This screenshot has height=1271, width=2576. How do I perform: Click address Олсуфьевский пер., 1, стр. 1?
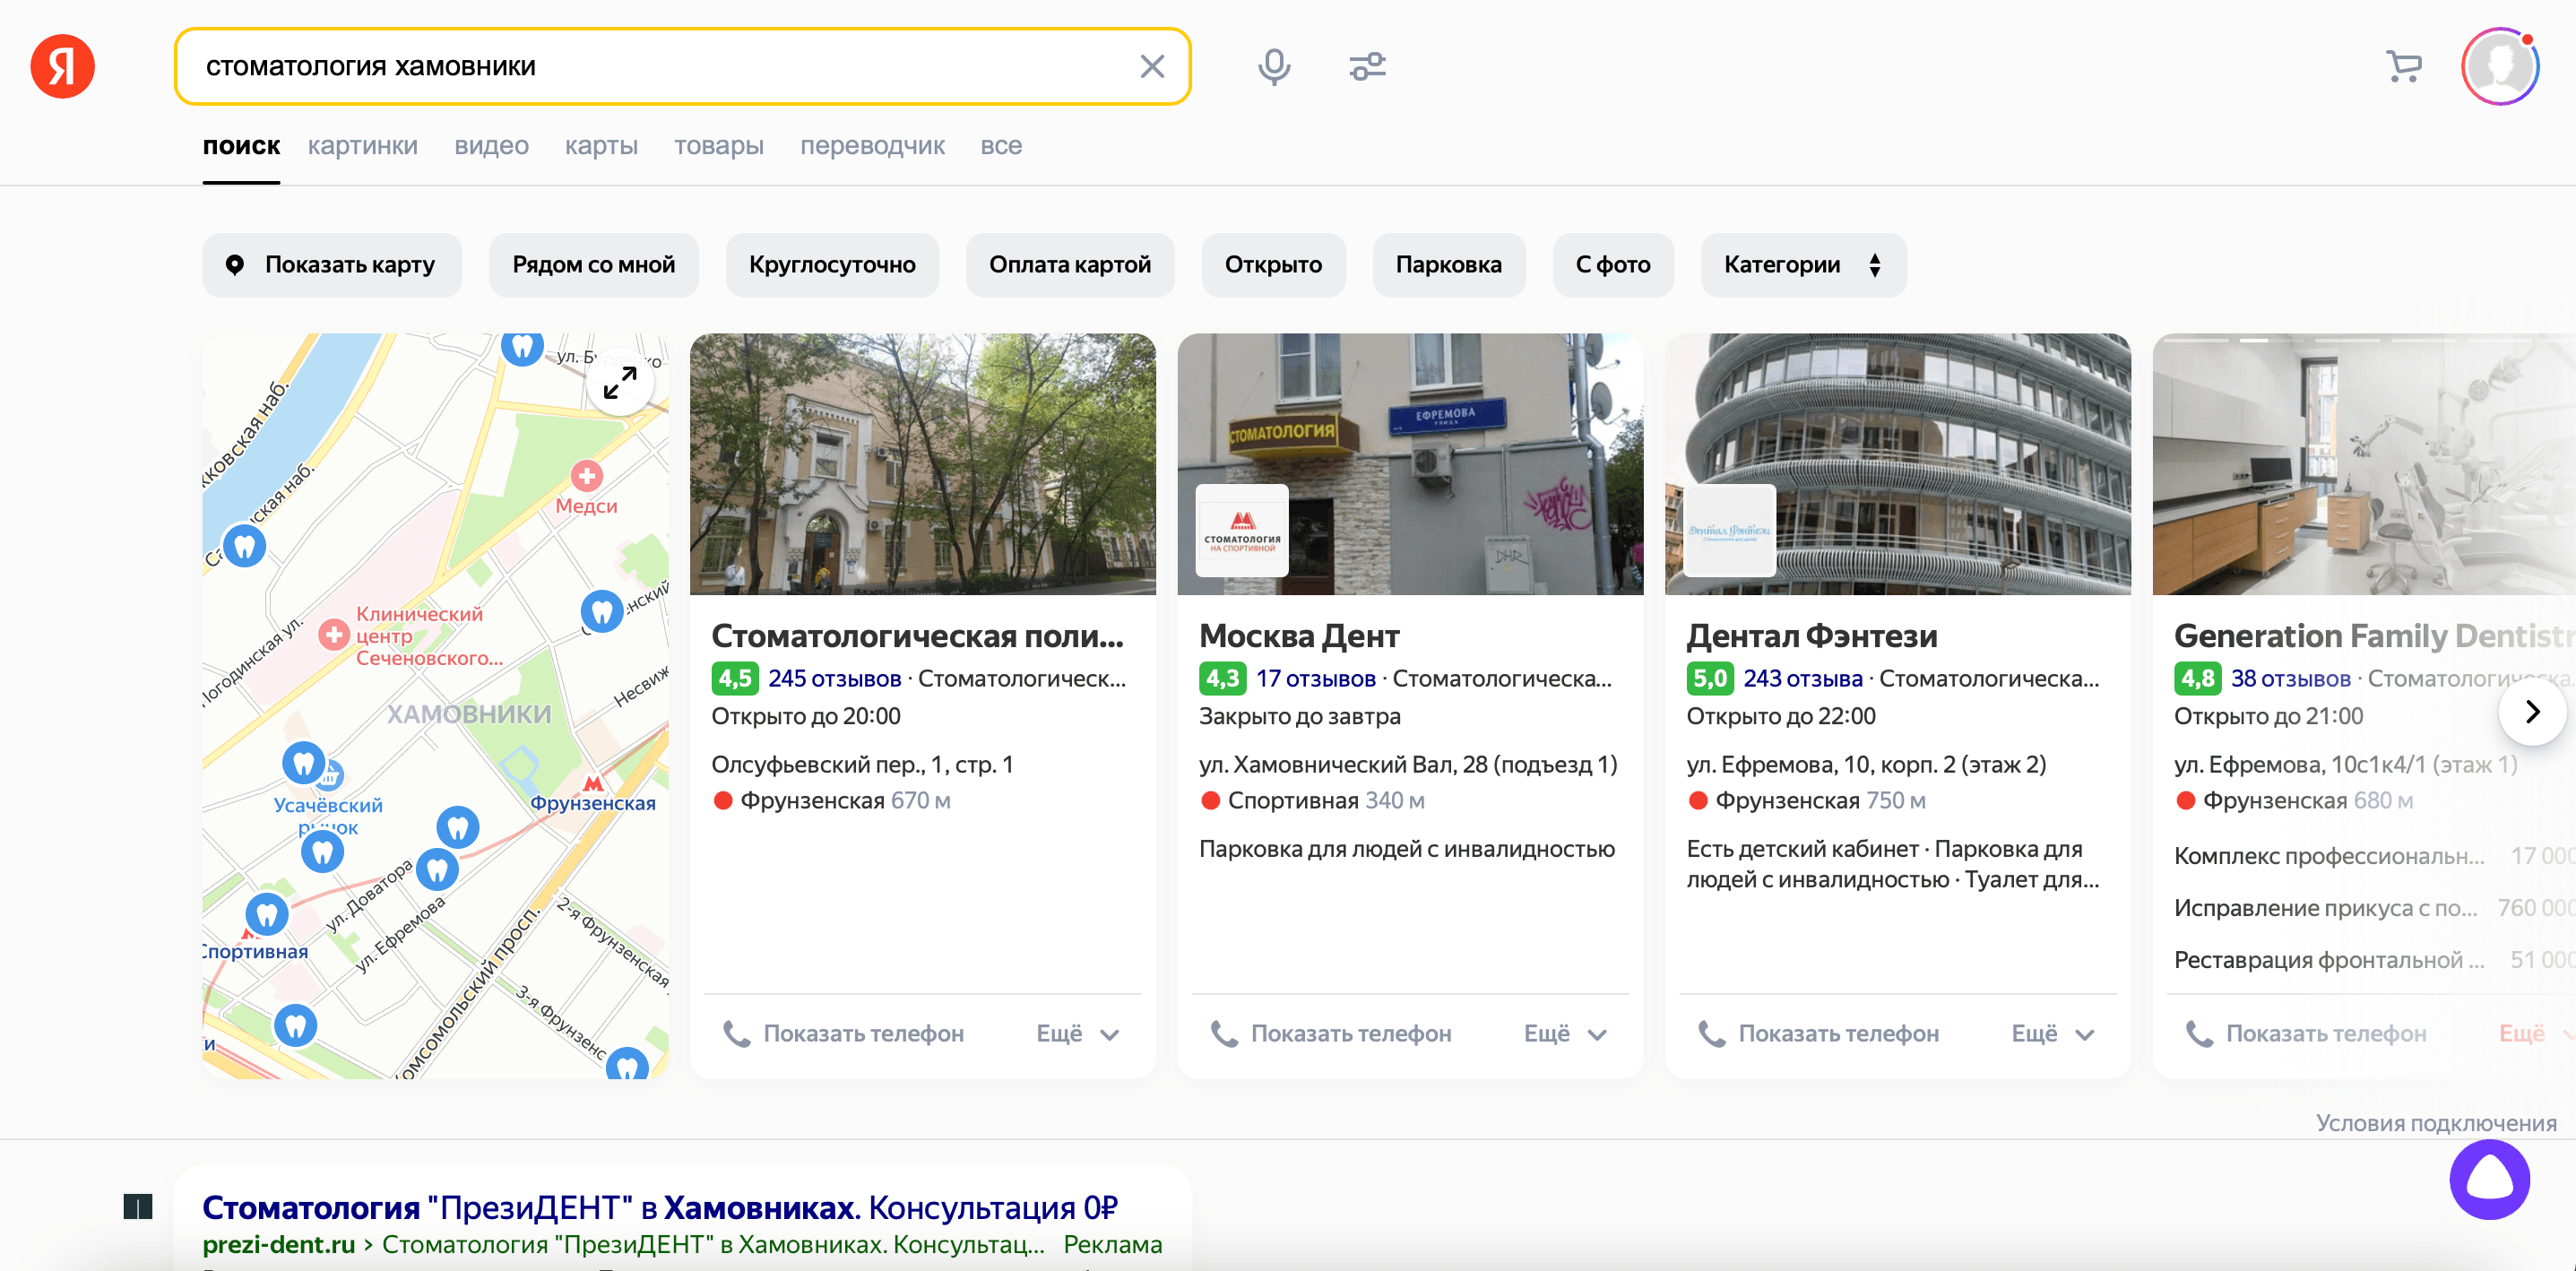point(862,764)
